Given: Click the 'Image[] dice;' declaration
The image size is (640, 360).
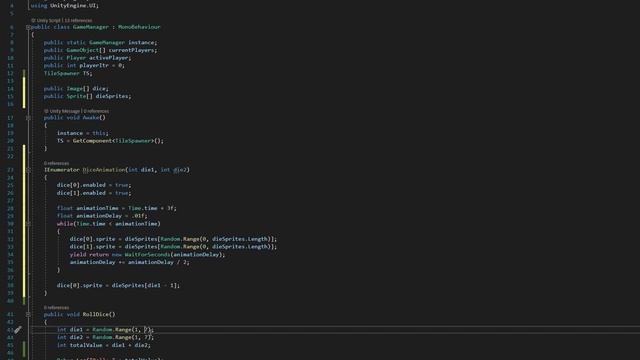Looking at the screenshot, I should tap(88, 89).
